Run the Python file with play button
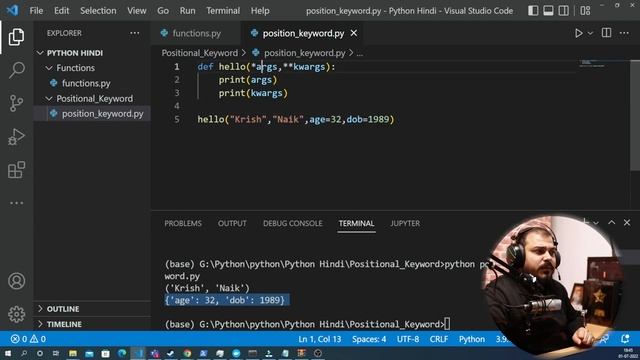Image resolution: width=640 pixels, height=360 pixels. [578, 33]
